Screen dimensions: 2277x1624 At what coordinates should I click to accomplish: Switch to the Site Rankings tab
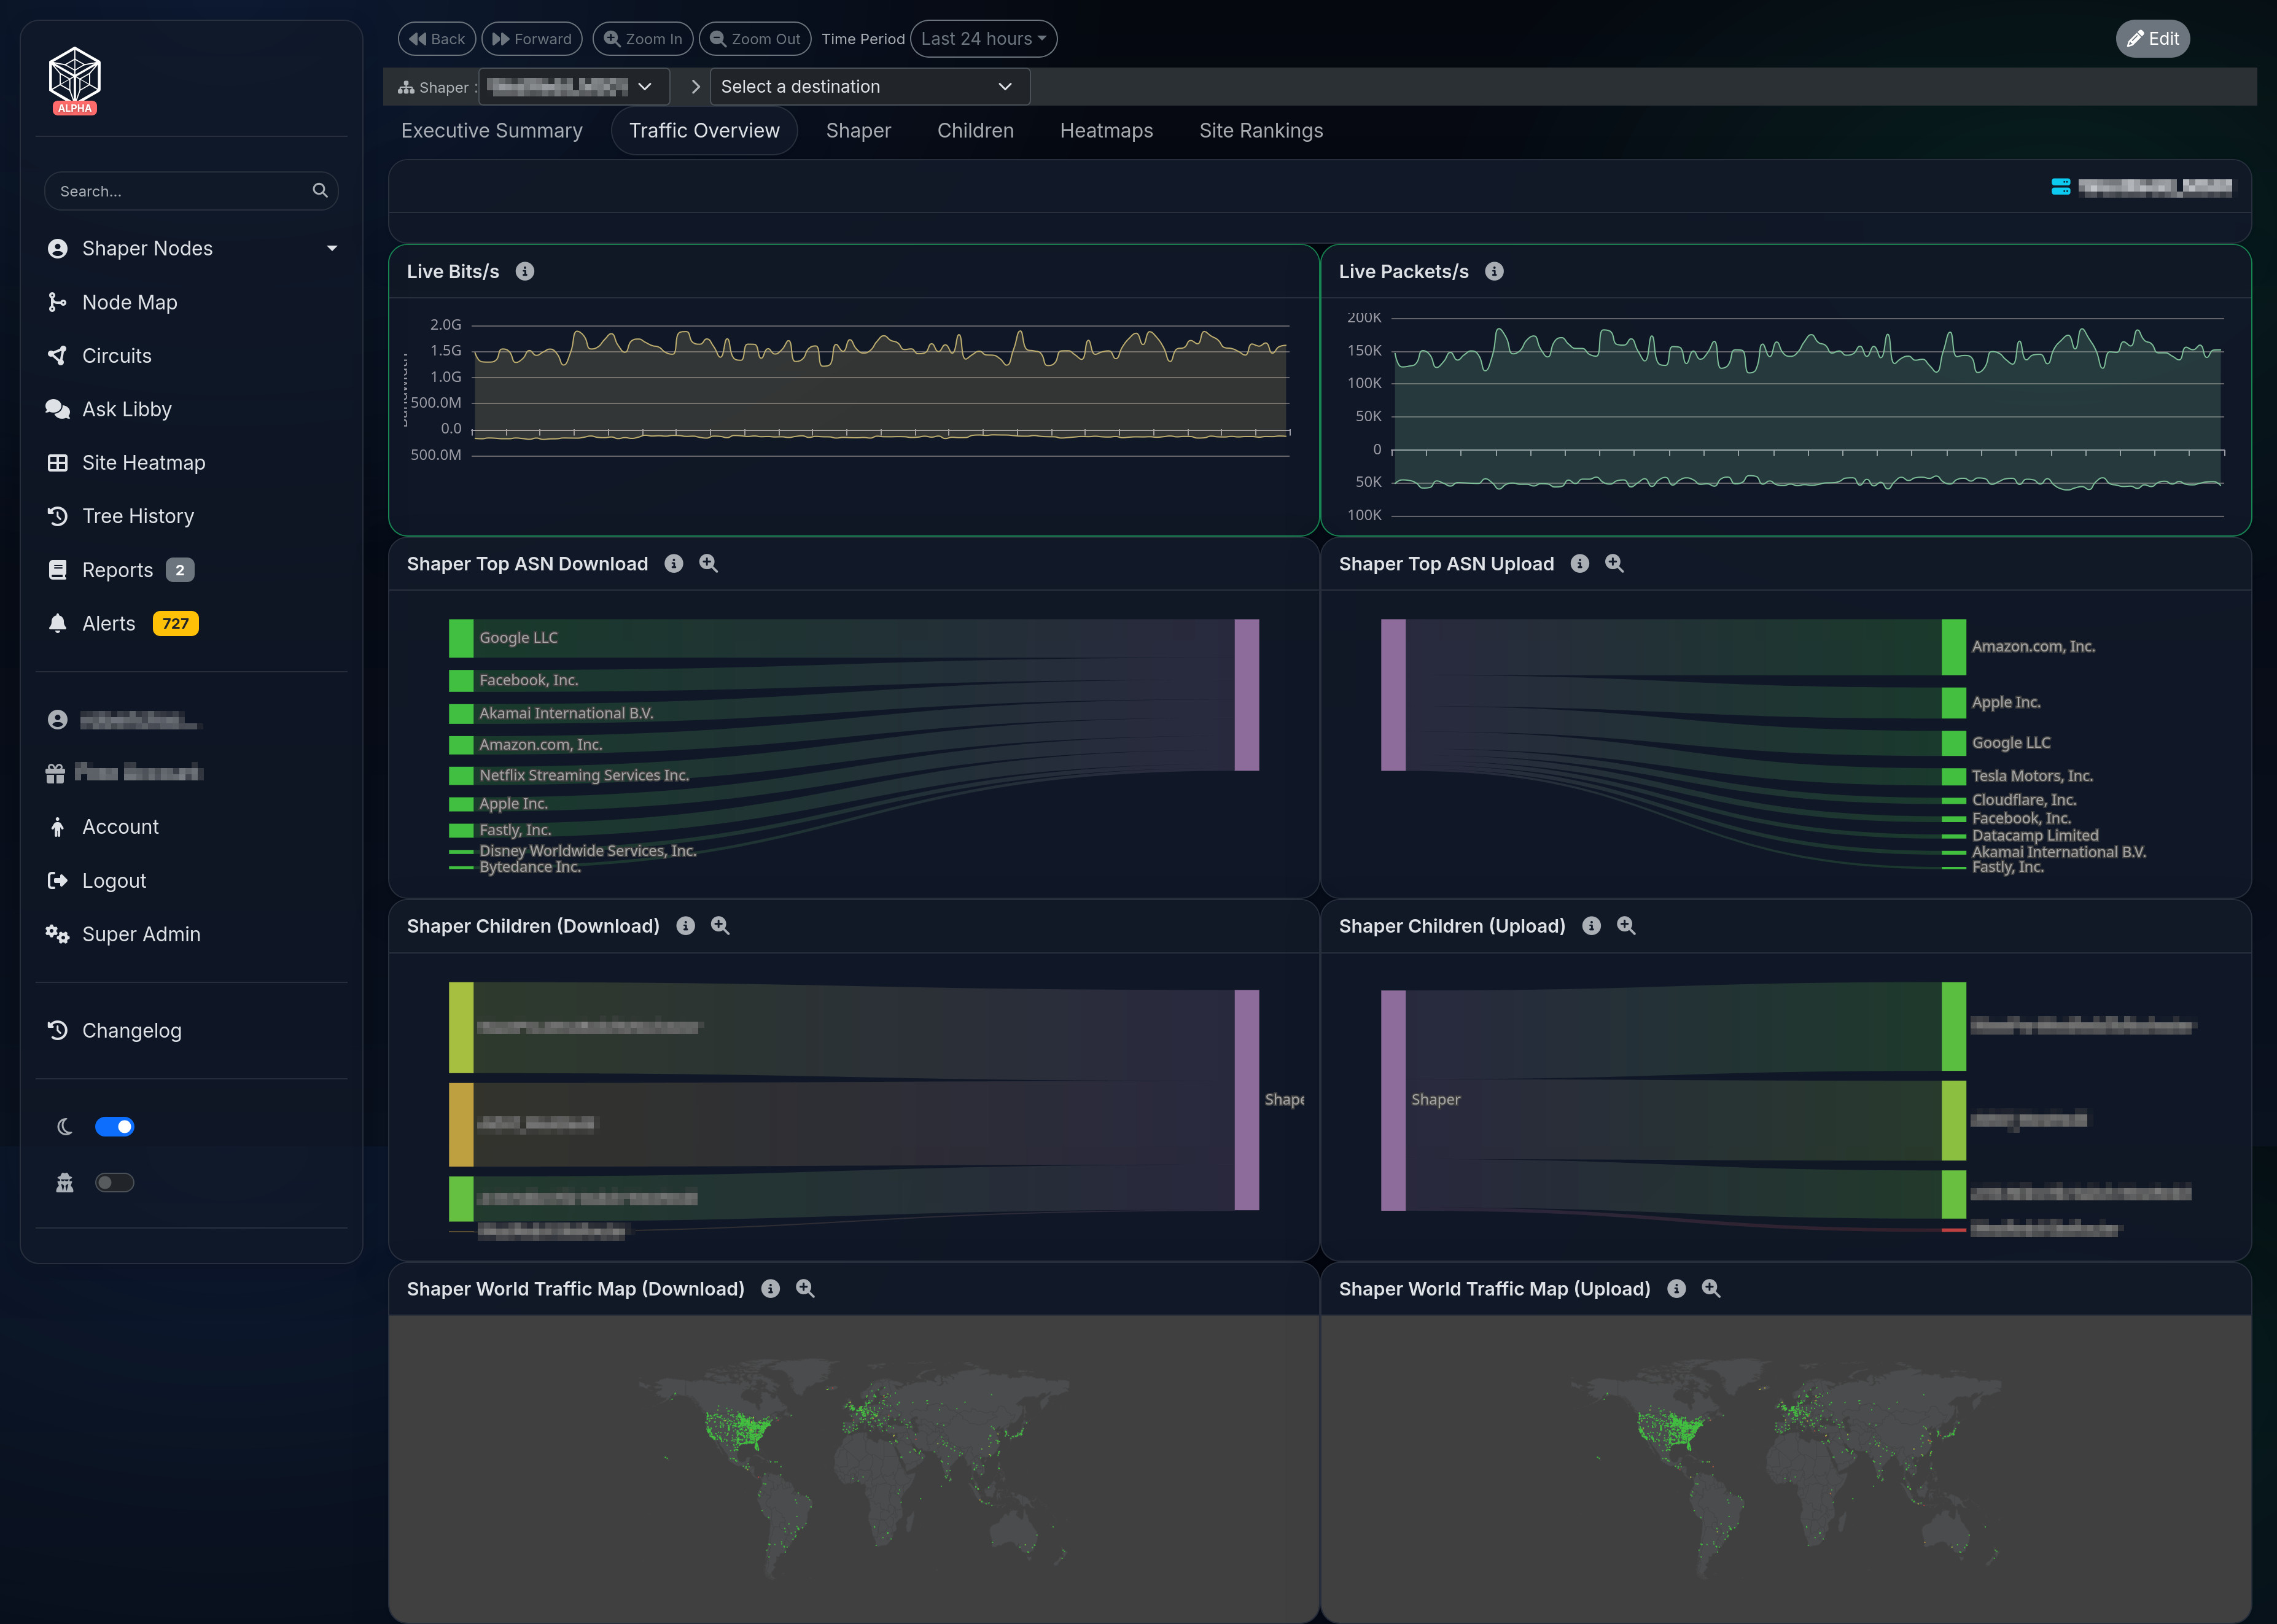click(x=1260, y=131)
